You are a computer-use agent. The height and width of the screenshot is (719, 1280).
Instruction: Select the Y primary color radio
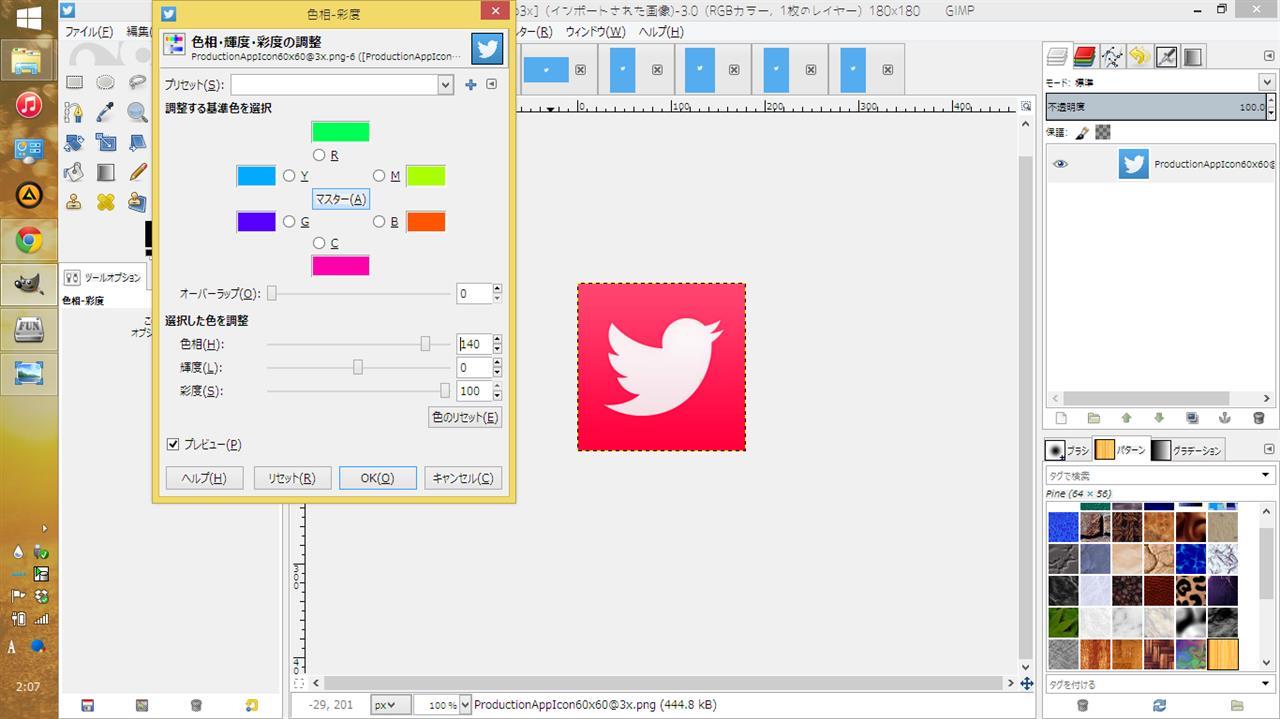289,176
